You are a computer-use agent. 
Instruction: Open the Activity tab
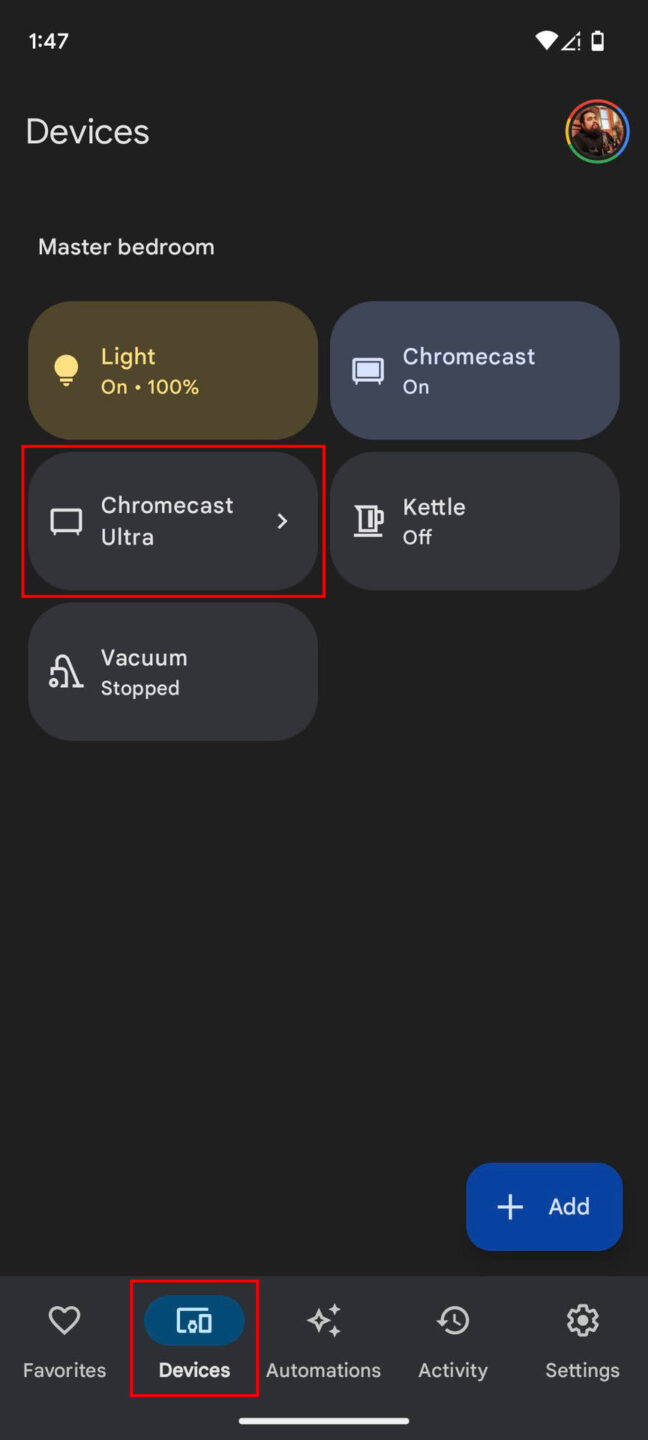click(452, 1340)
